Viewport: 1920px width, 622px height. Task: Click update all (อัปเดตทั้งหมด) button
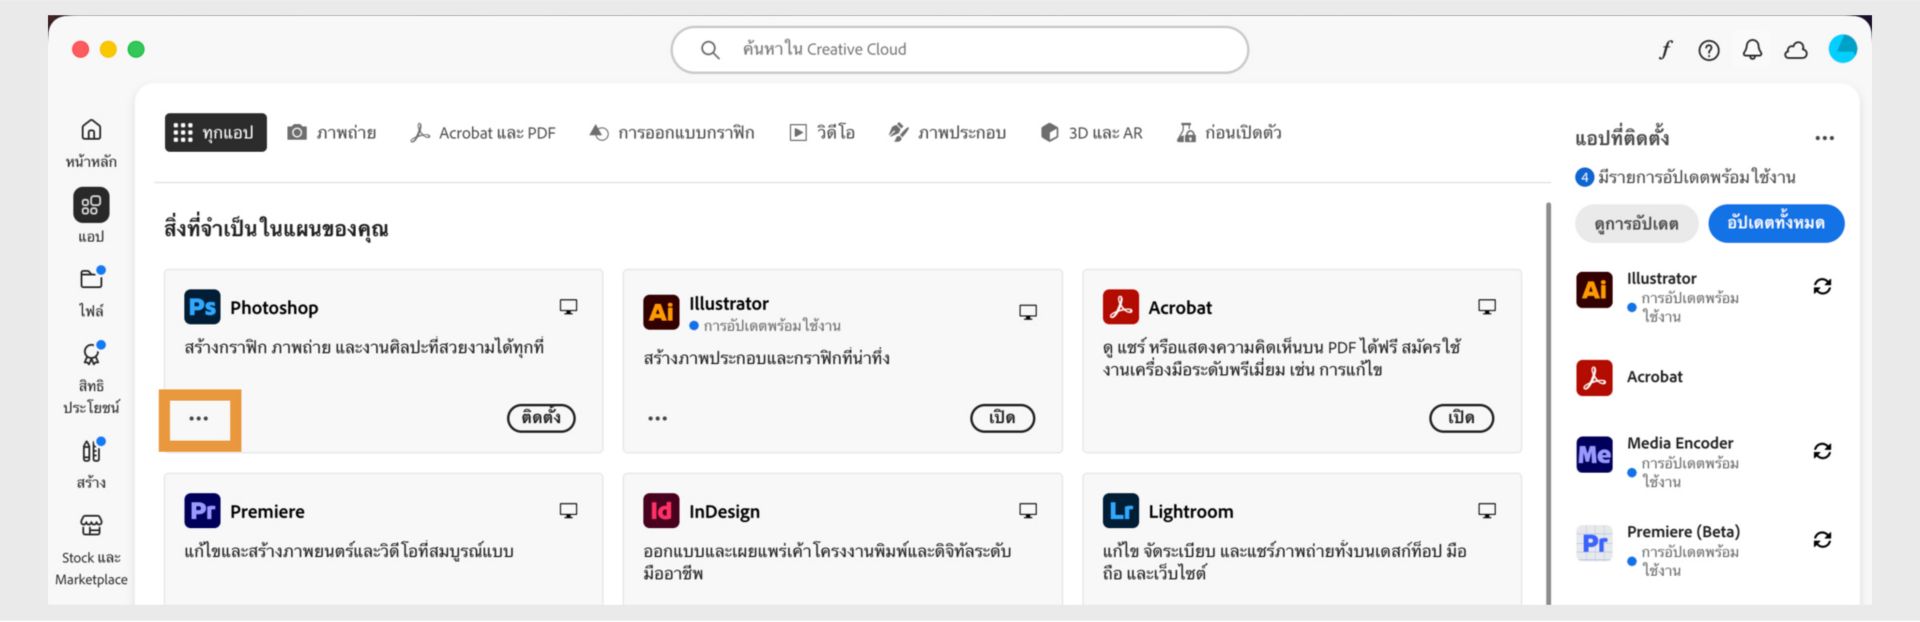pos(1776,223)
